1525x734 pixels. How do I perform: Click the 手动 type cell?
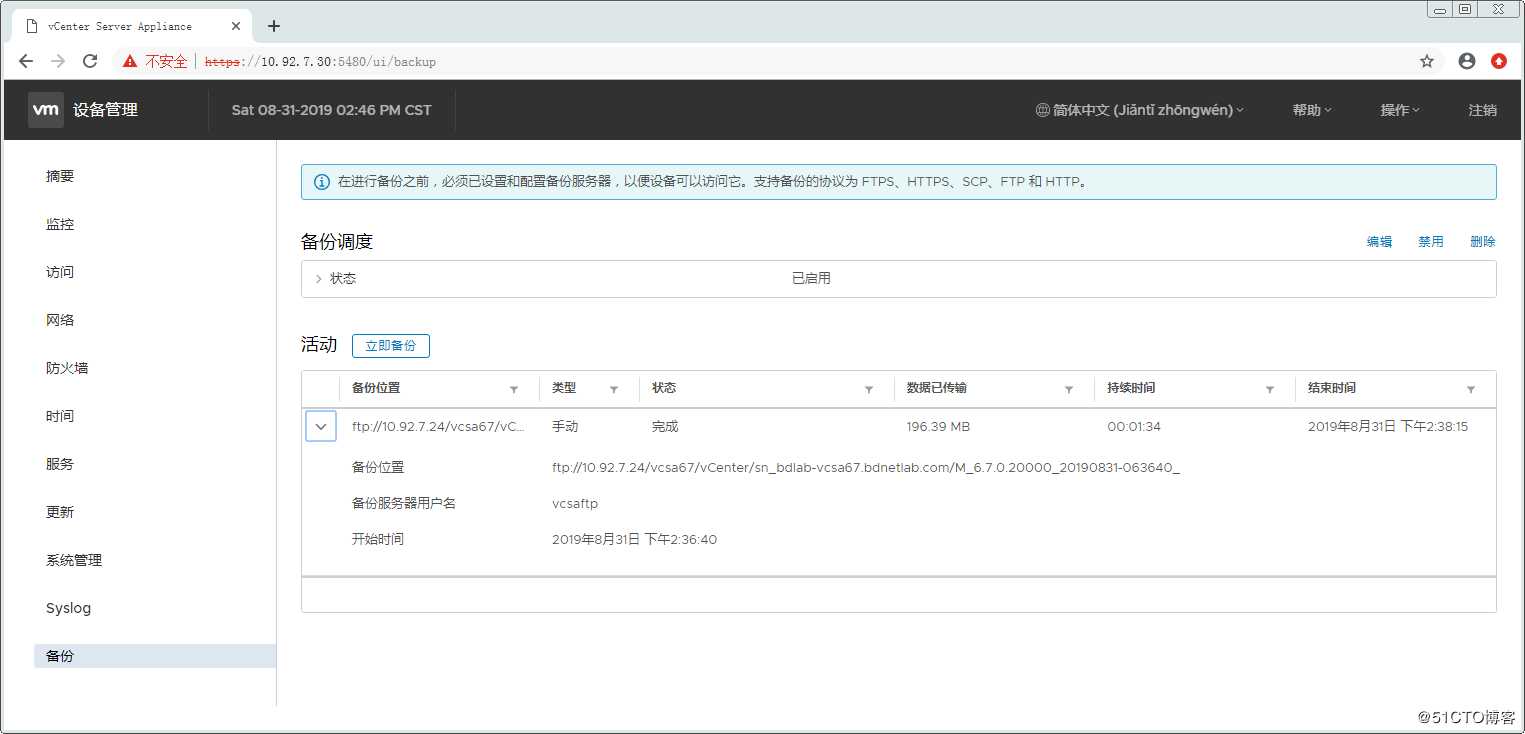click(x=565, y=427)
